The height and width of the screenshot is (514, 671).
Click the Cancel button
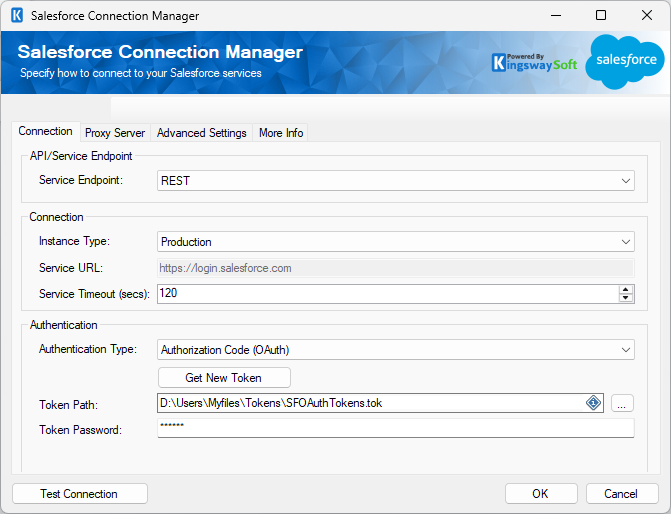point(621,494)
